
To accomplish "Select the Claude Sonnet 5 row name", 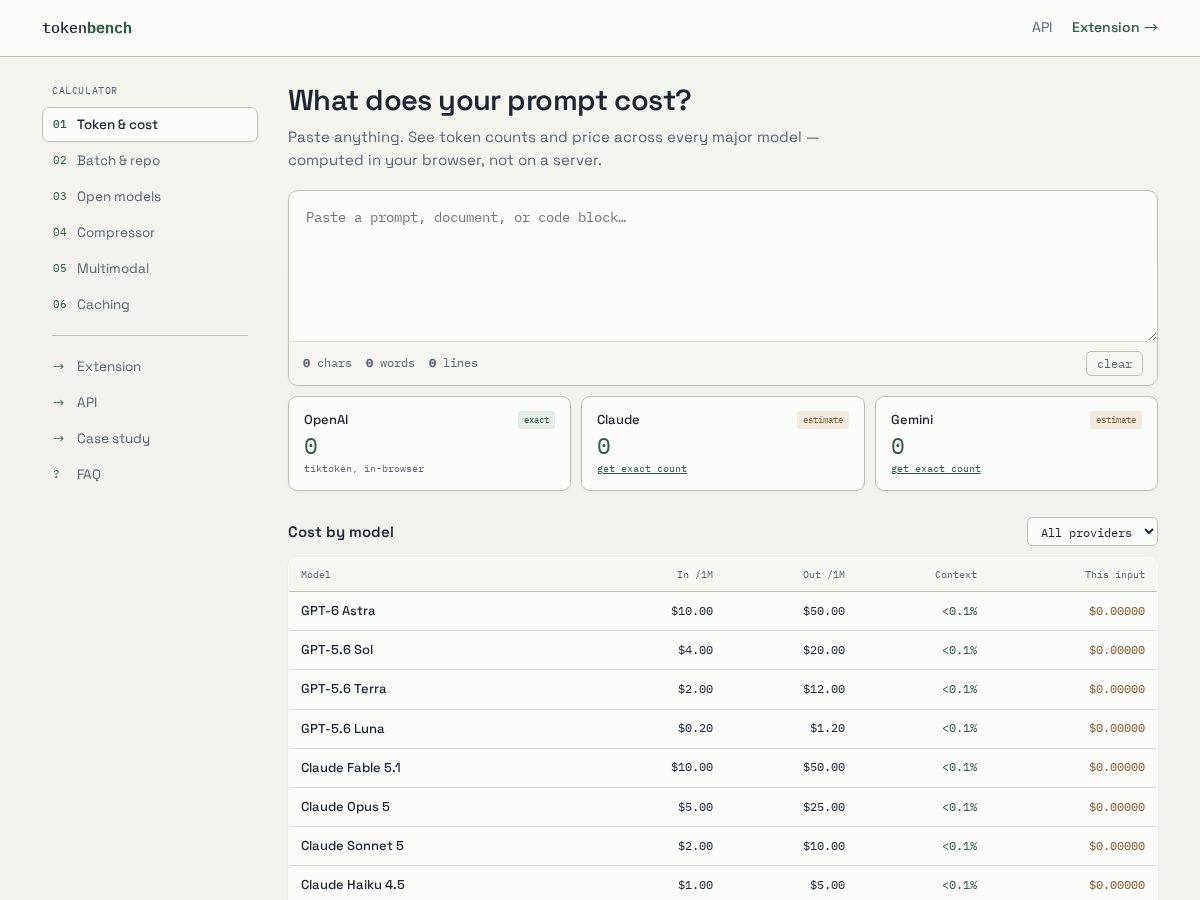I will [x=352, y=846].
